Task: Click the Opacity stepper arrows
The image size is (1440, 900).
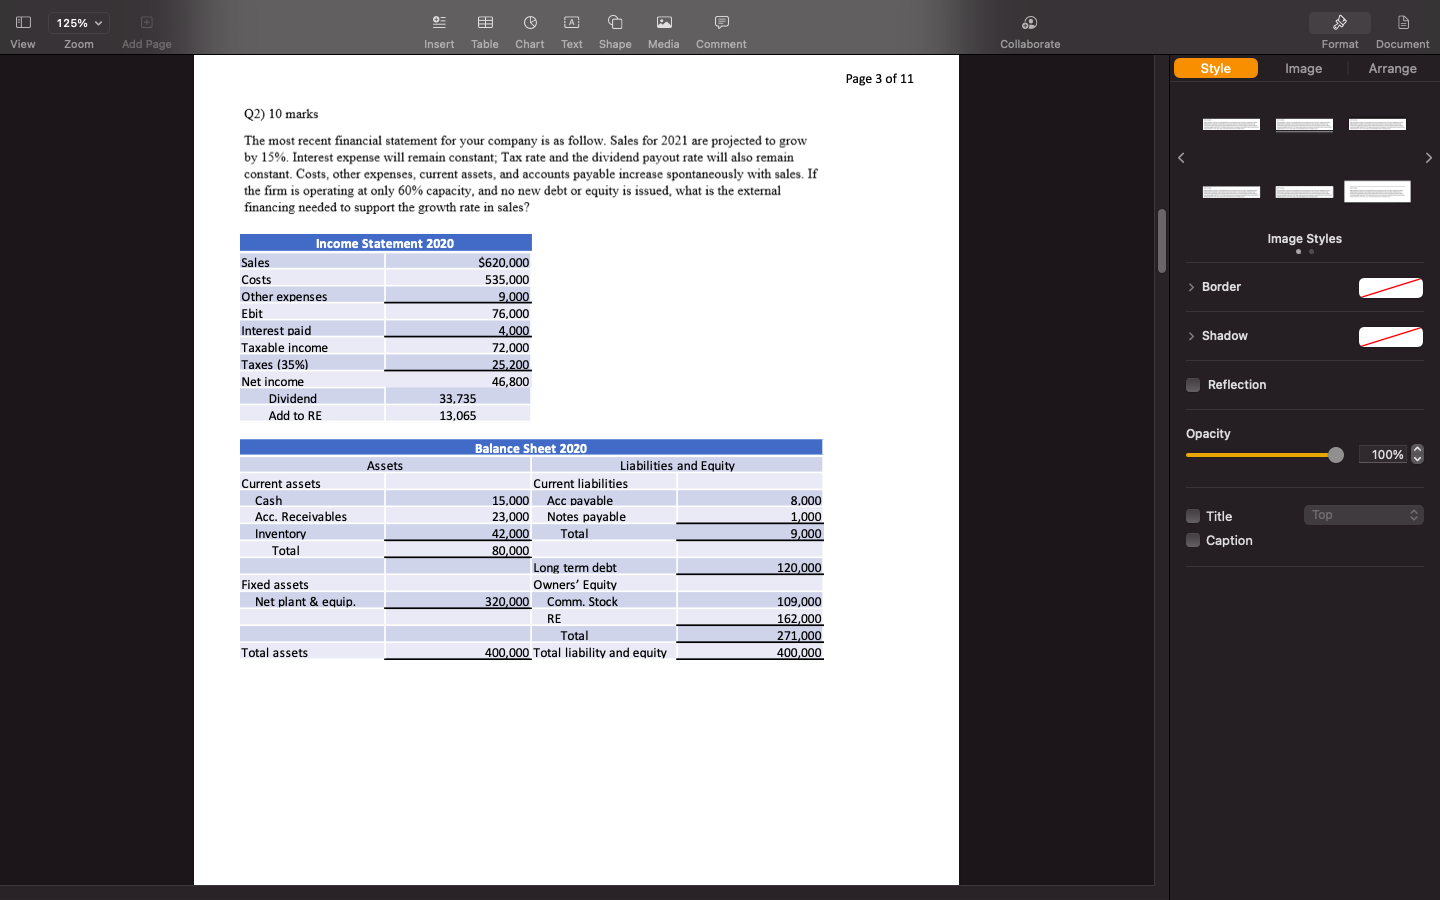Action: point(1417,455)
